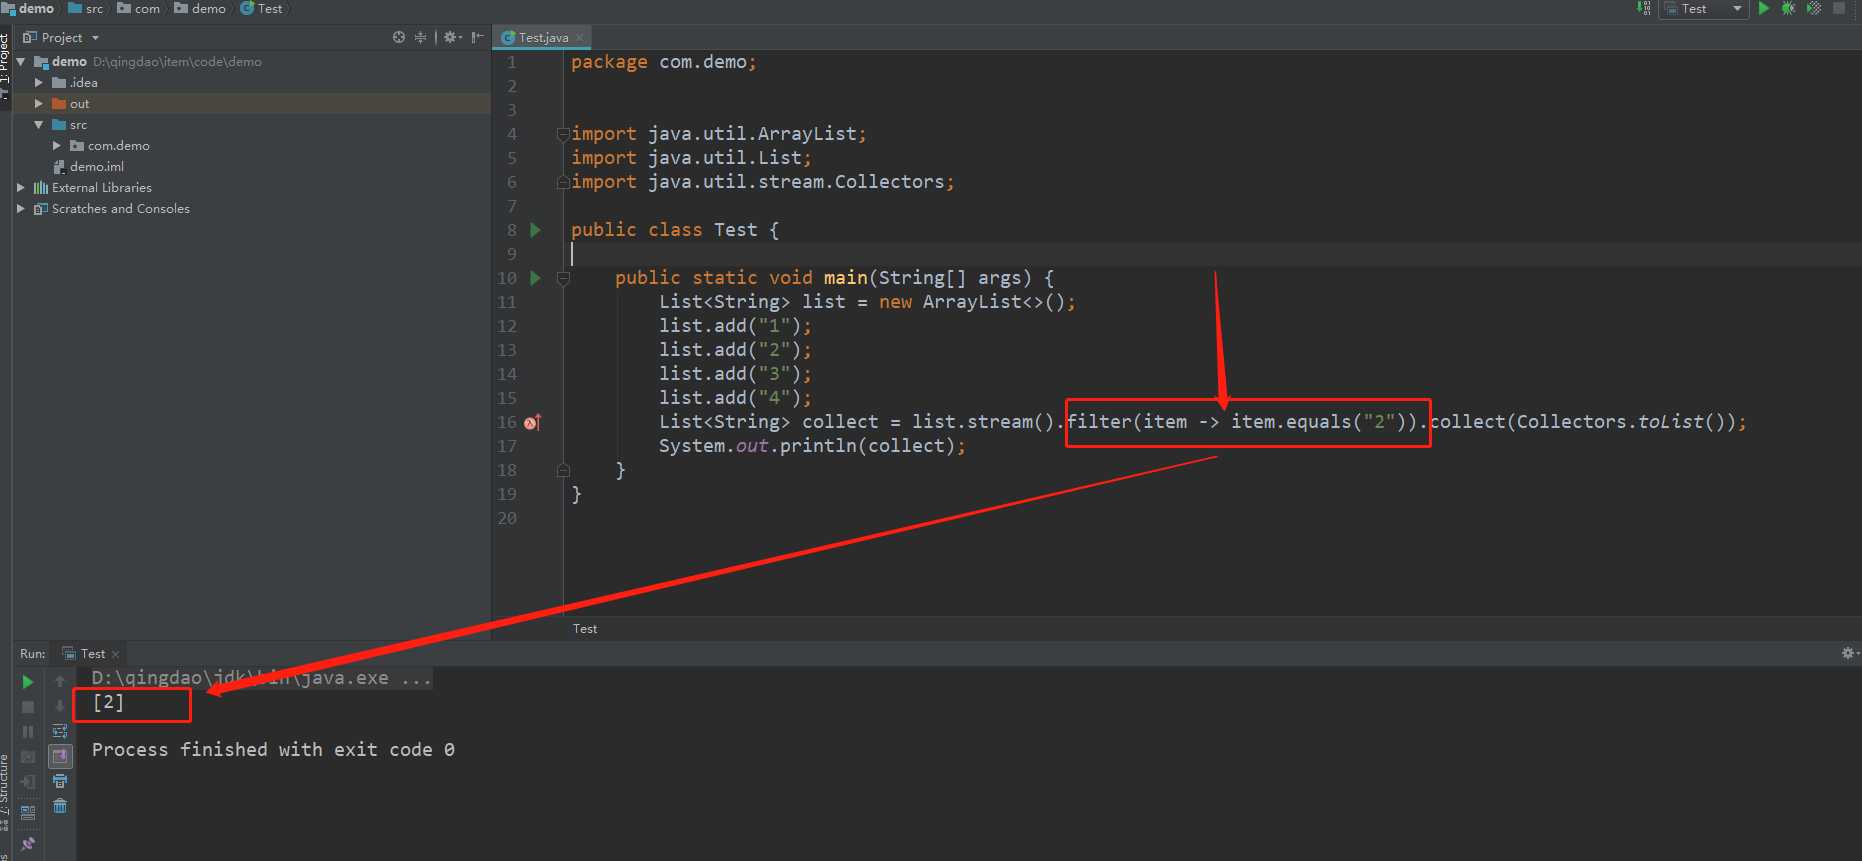The image size is (1862, 861).
Task: Click the Dump threads icon in Run panel
Action: 28,757
